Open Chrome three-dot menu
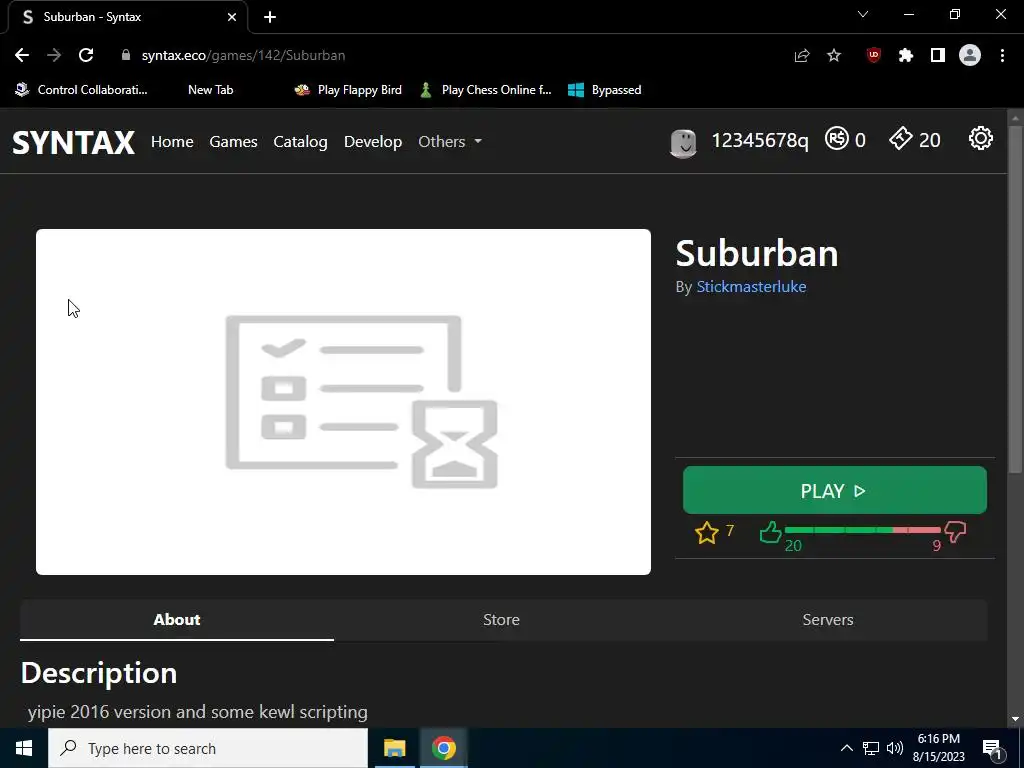Viewport: 1024px width, 768px height. (x=1002, y=56)
